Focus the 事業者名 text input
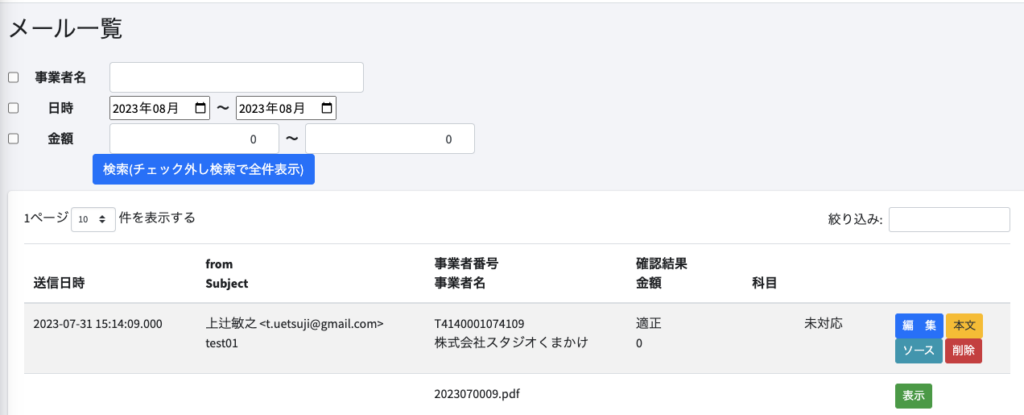The image size is (1024, 415). point(236,77)
